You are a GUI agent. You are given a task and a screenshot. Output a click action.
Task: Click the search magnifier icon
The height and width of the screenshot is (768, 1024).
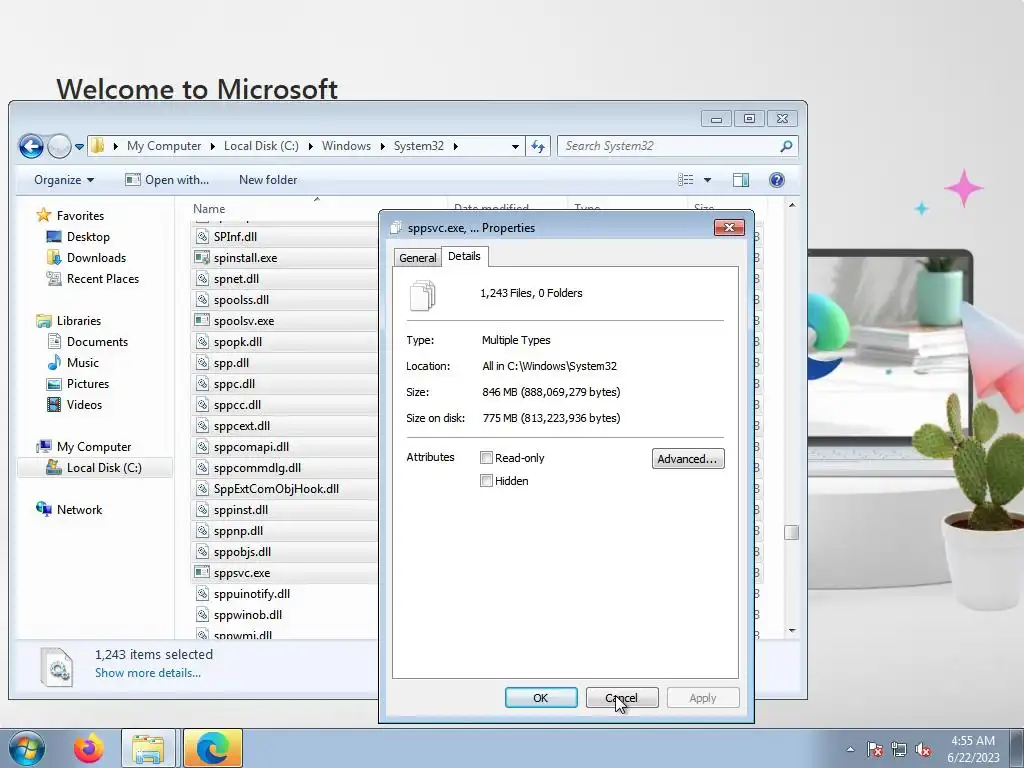786,146
